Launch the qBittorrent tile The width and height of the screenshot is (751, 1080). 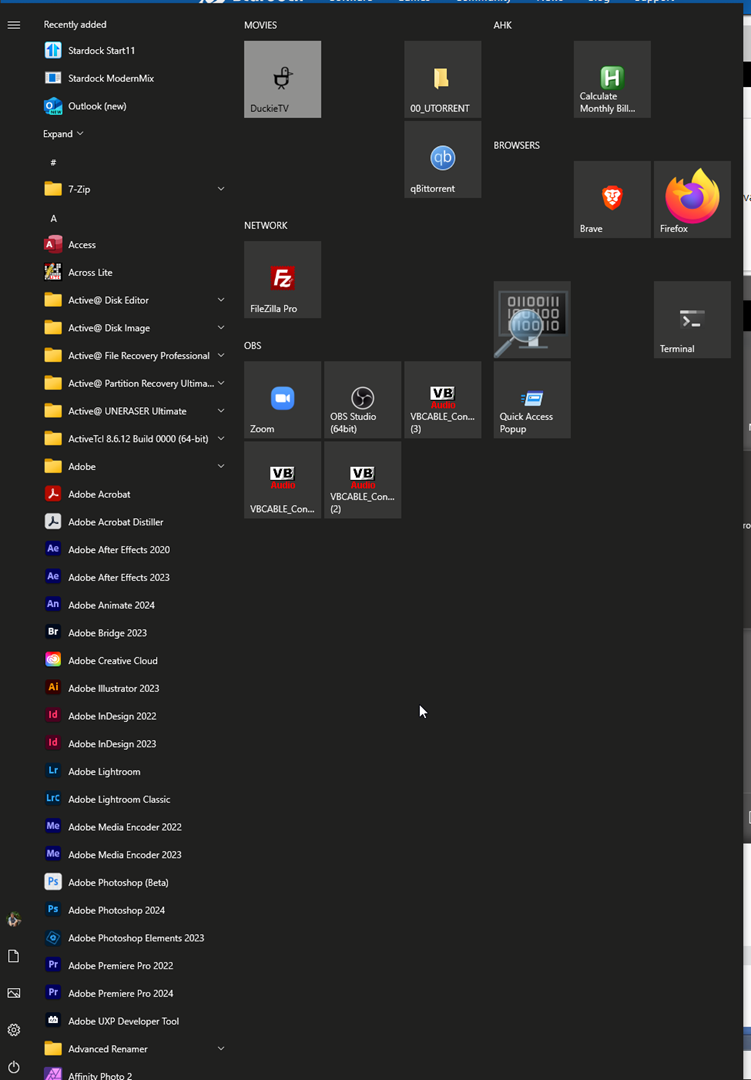coord(442,159)
